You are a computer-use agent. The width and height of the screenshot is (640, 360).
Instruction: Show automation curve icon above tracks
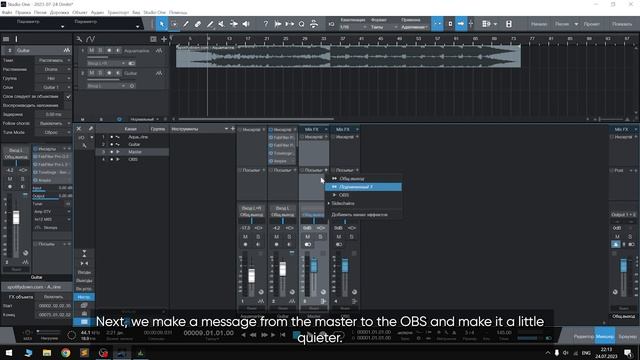point(91,39)
